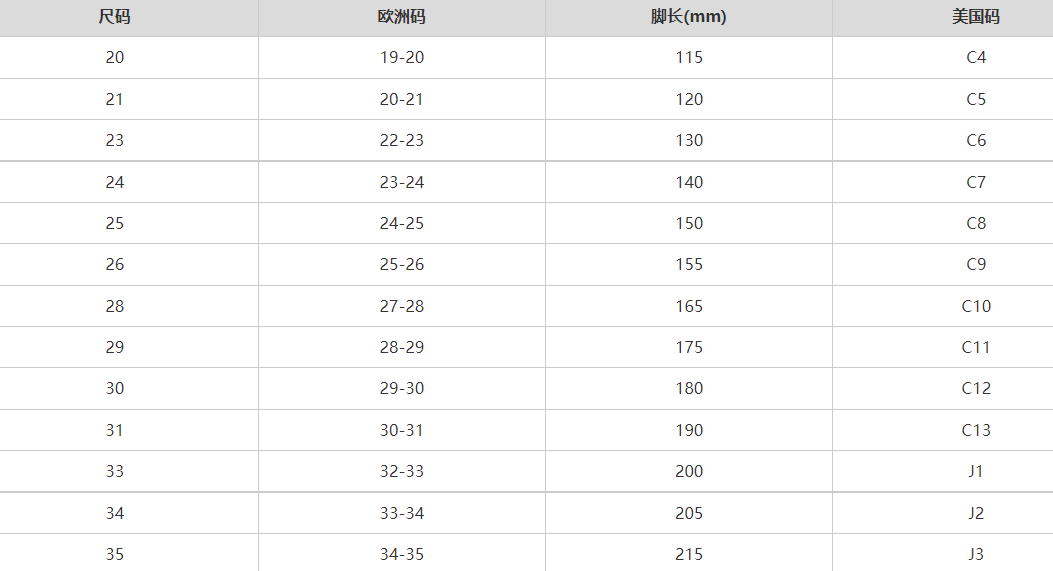Select the US size C7 cell

click(x=976, y=182)
